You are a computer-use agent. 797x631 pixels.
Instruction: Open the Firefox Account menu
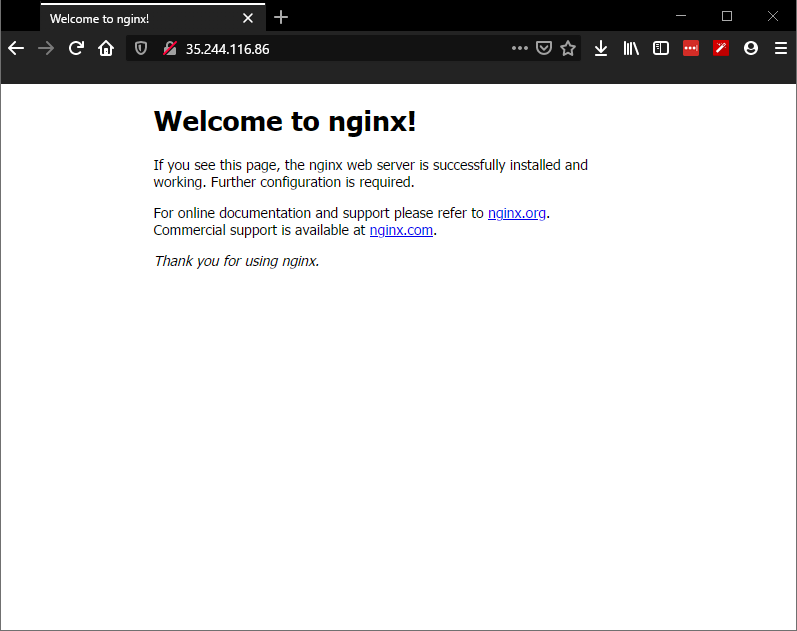(x=751, y=48)
